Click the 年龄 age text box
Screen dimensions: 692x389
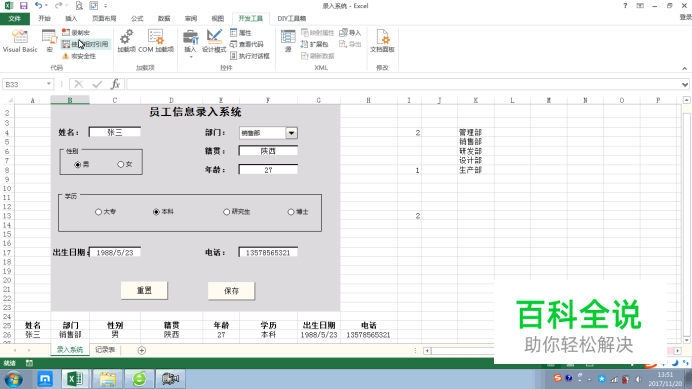point(268,170)
